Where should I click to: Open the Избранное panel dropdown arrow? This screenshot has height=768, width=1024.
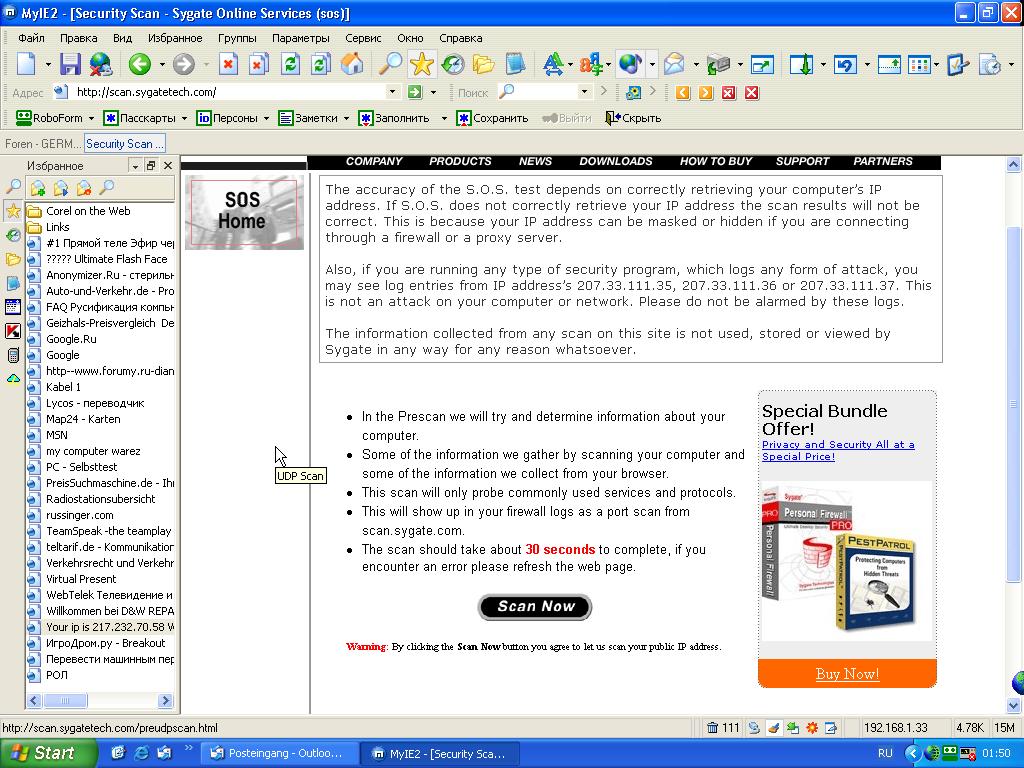pos(135,166)
